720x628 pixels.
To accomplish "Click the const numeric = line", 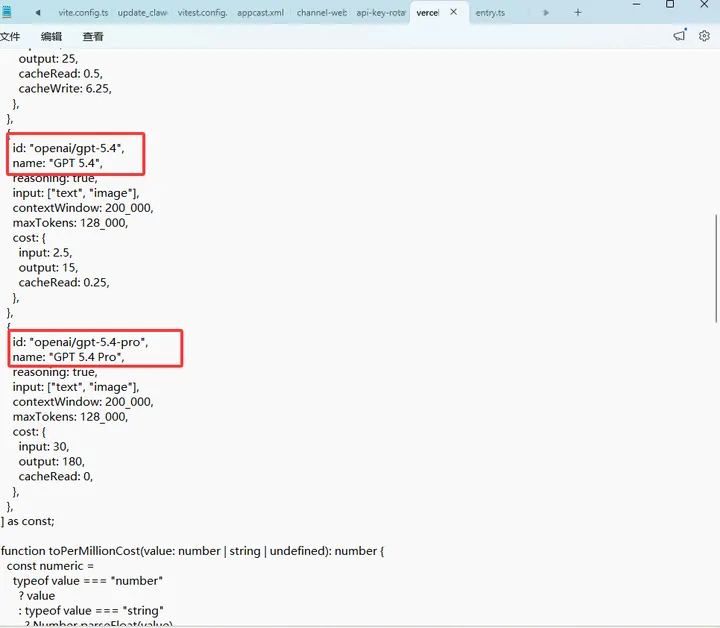I will point(50,566).
